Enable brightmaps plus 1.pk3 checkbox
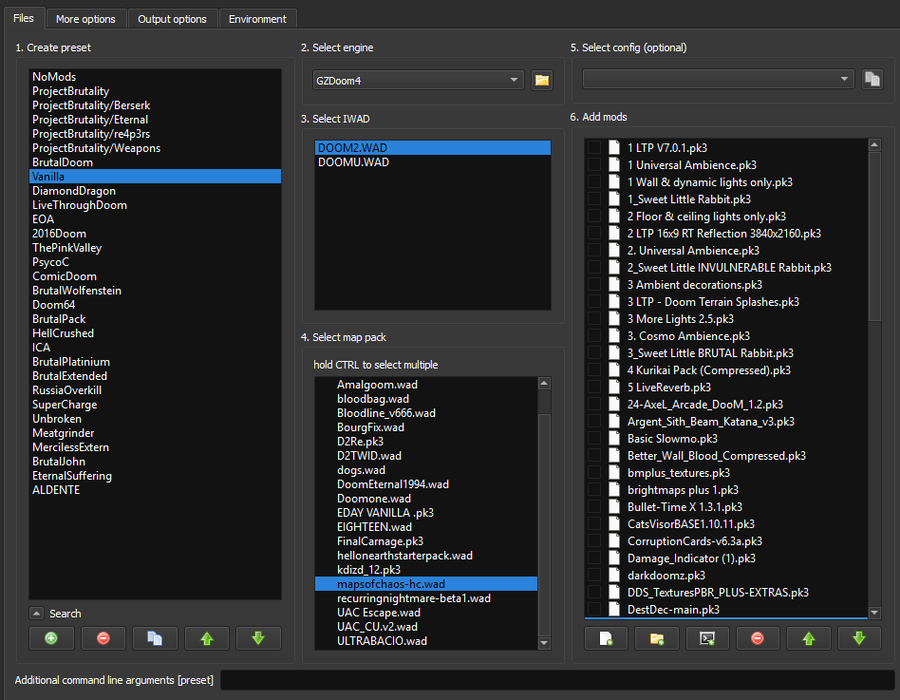 595,489
